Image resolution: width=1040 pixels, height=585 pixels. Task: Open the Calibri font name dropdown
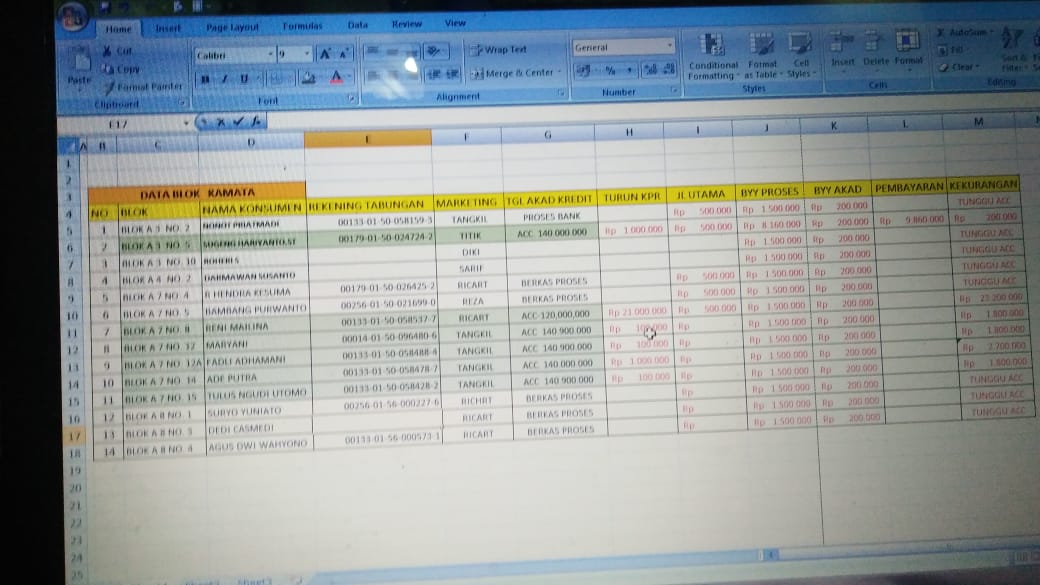(x=271, y=54)
